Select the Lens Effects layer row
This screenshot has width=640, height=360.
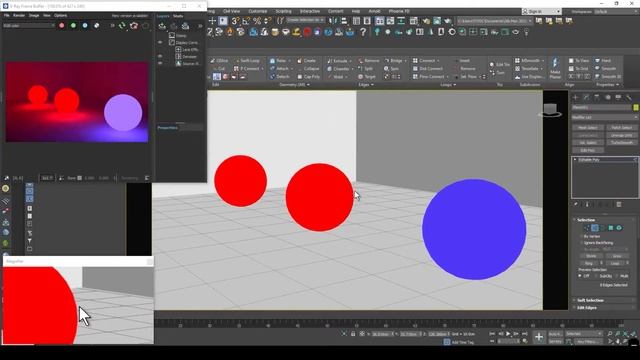[x=187, y=49]
